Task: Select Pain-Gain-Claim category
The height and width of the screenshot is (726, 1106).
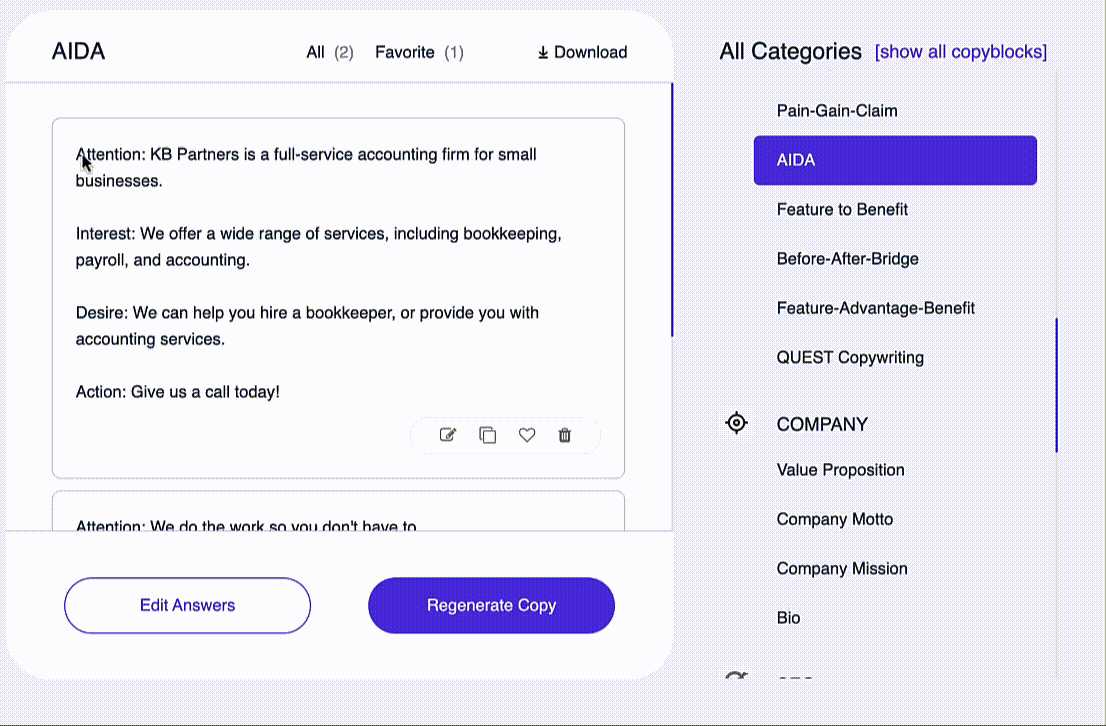Action: [x=837, y=111]
